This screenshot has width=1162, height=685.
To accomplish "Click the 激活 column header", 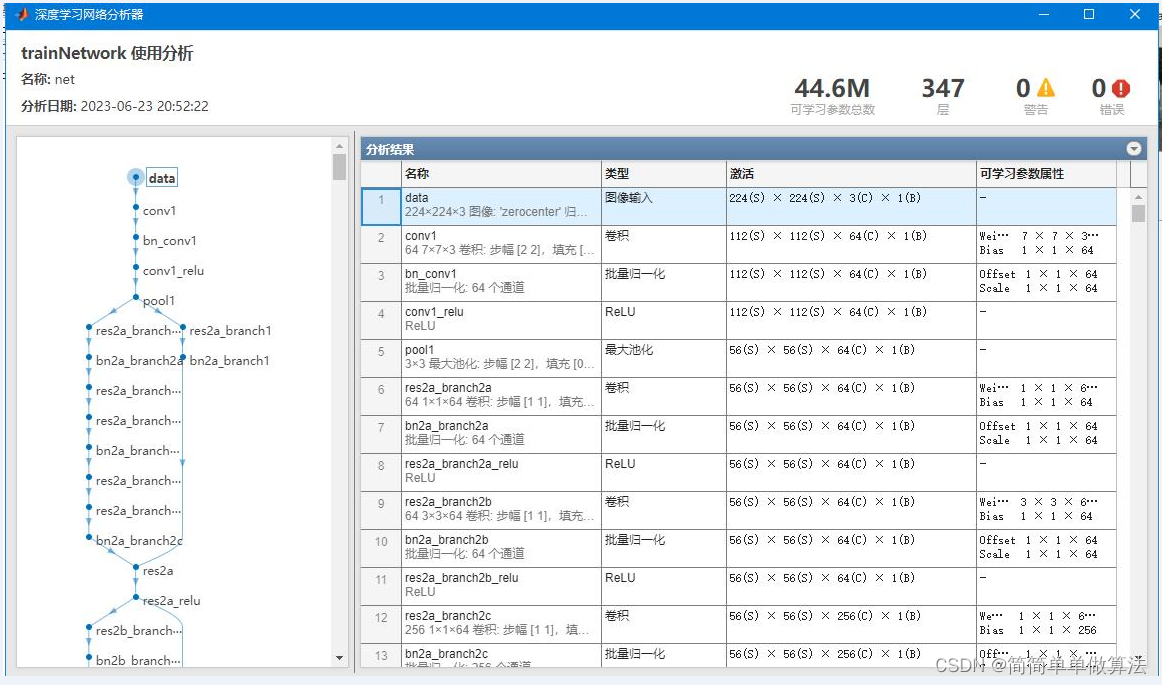I will (x=851, y=173).
